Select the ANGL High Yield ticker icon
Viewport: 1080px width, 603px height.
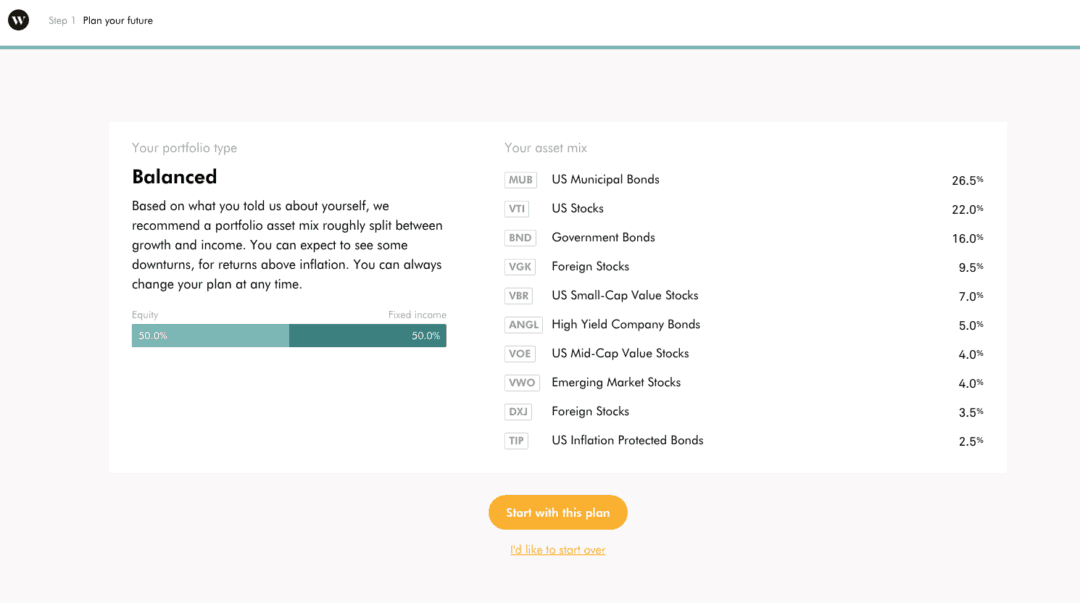[521, 324]
